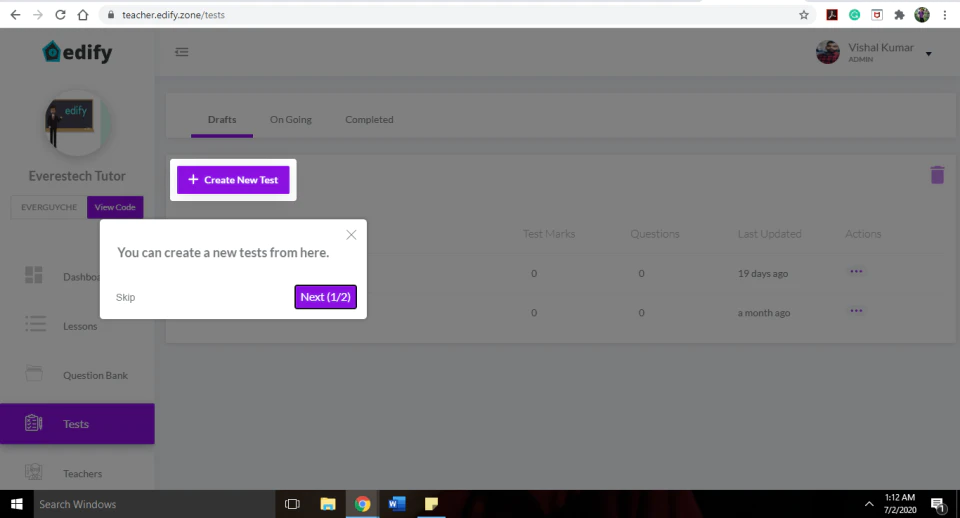Click the Next (1/2) tour button
The height and width of the screenshot is (518, 960).
325,297
